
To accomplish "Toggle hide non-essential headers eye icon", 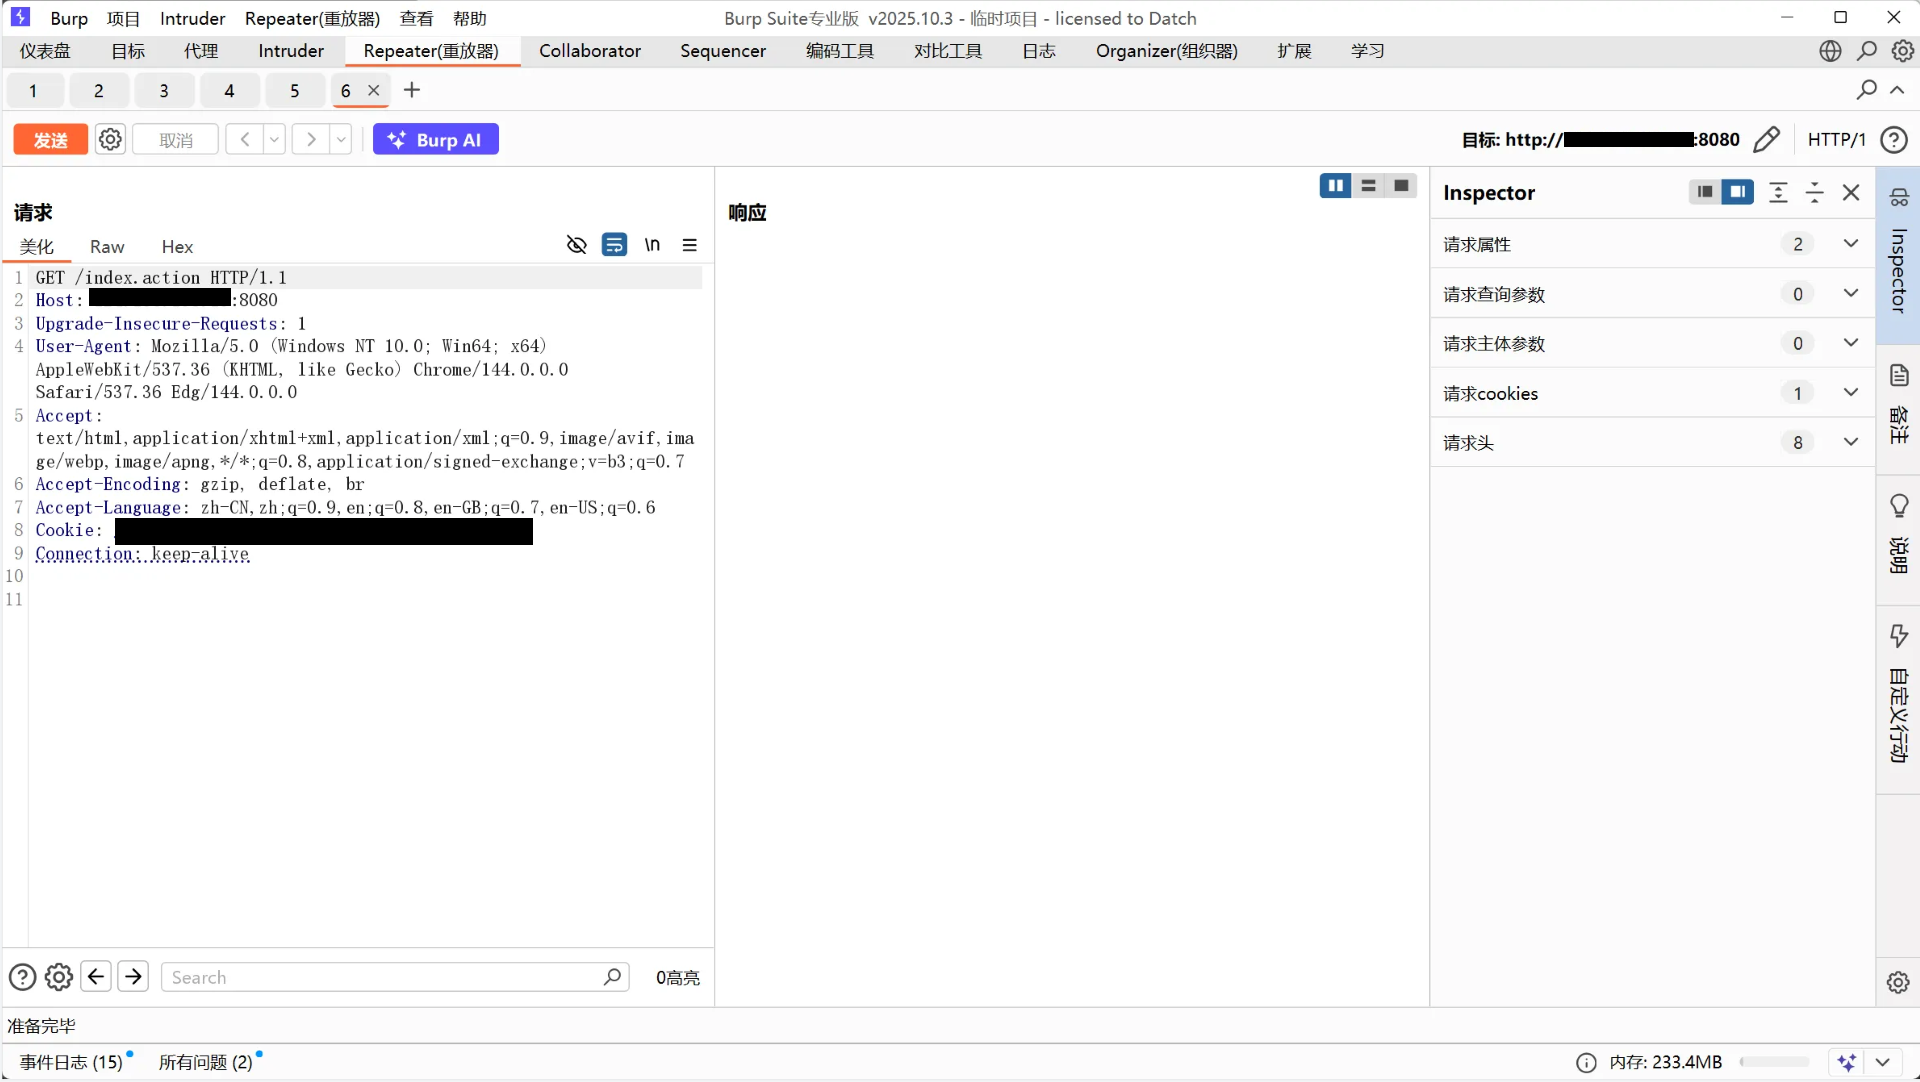I will (576, 245).
